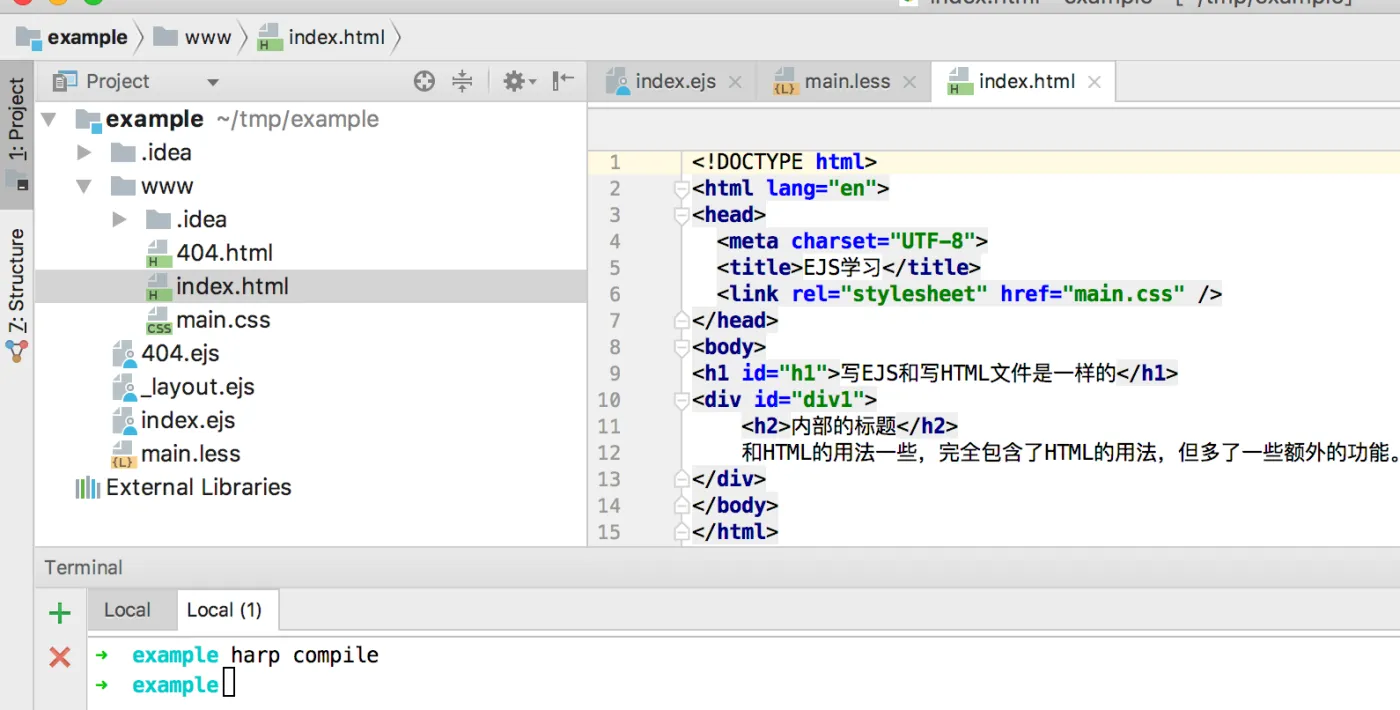
Task: Open 404.html in the project tree
Action: click(x=224, y=253)
